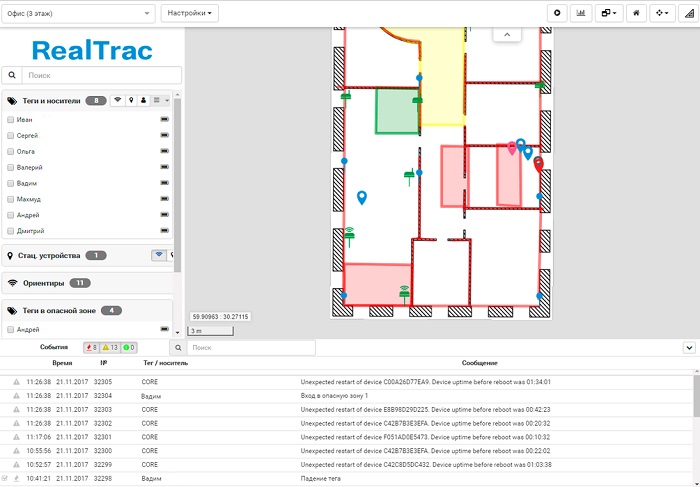Filter events by yellow warning count
The image size is (700, 487).
(111, 347)
